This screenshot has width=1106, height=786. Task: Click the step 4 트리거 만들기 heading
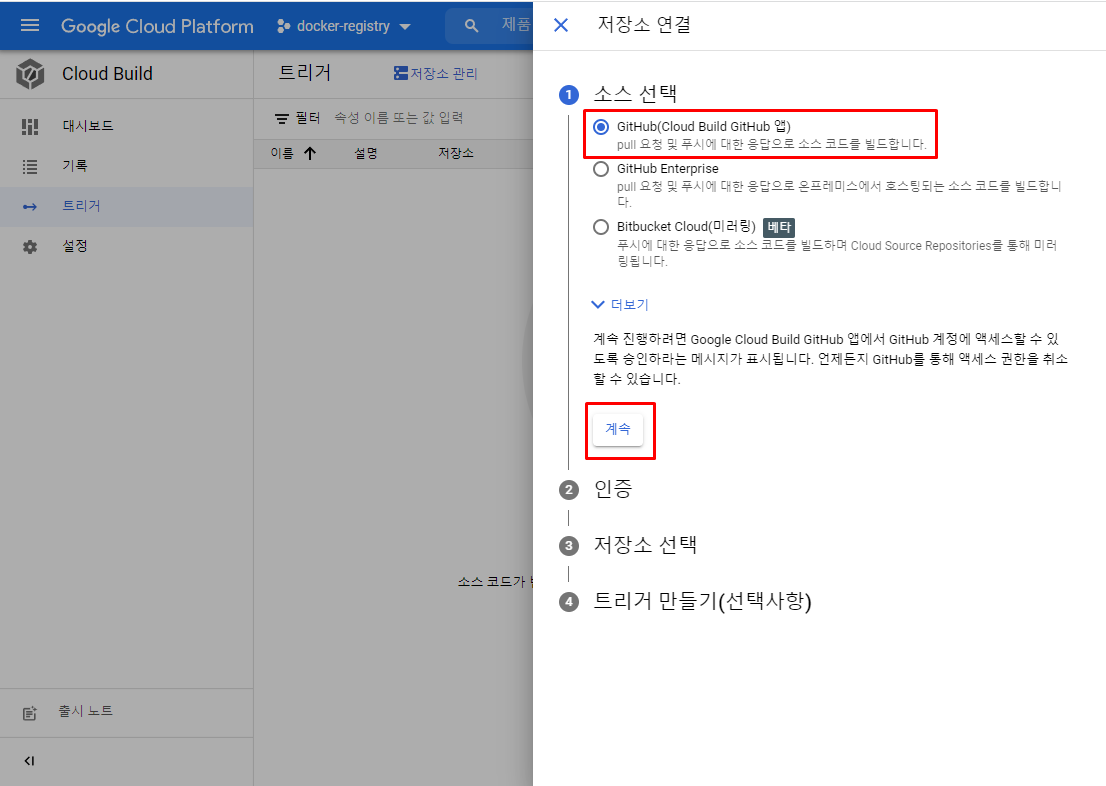pyautogui.click(x=703, y=601)
